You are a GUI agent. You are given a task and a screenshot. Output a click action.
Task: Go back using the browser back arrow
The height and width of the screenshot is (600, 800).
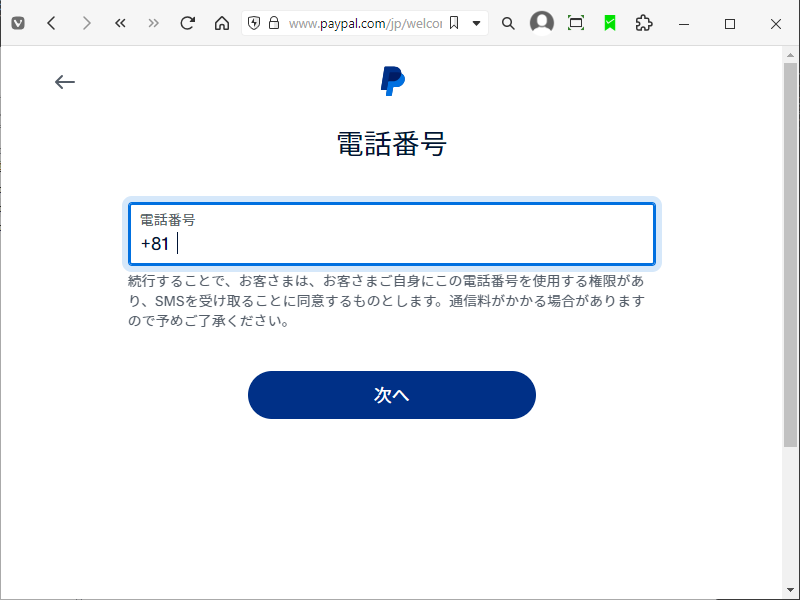(51, 23)
